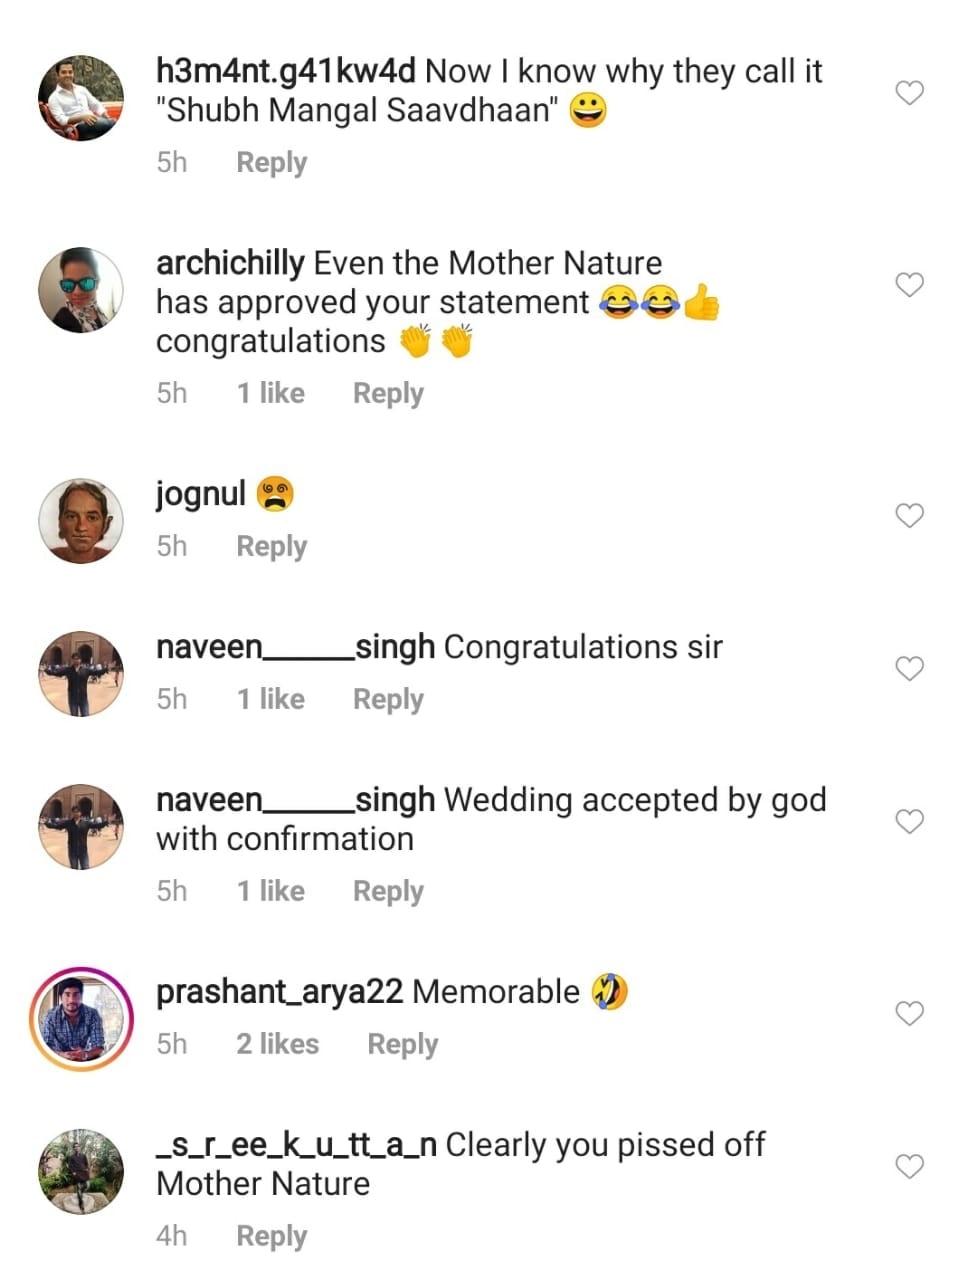The width and height of the screenshot is (977, 1280).
Task: Like the 'Wedding accepted by god' comment
Action: coord(909,821)
